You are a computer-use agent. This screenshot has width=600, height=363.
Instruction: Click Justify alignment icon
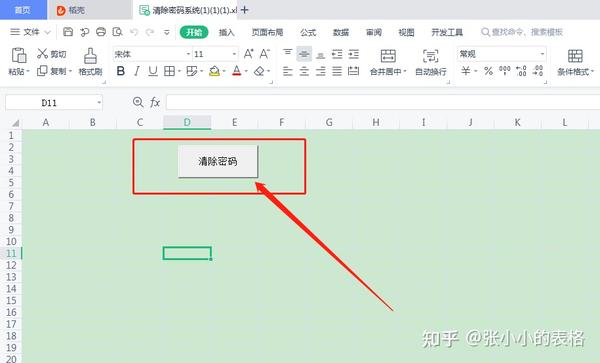coord(337,71)
